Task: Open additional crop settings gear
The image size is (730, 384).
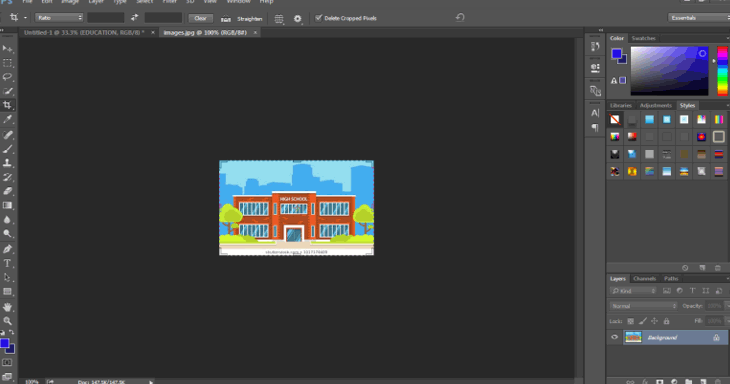Action: (x=297, y=19)
